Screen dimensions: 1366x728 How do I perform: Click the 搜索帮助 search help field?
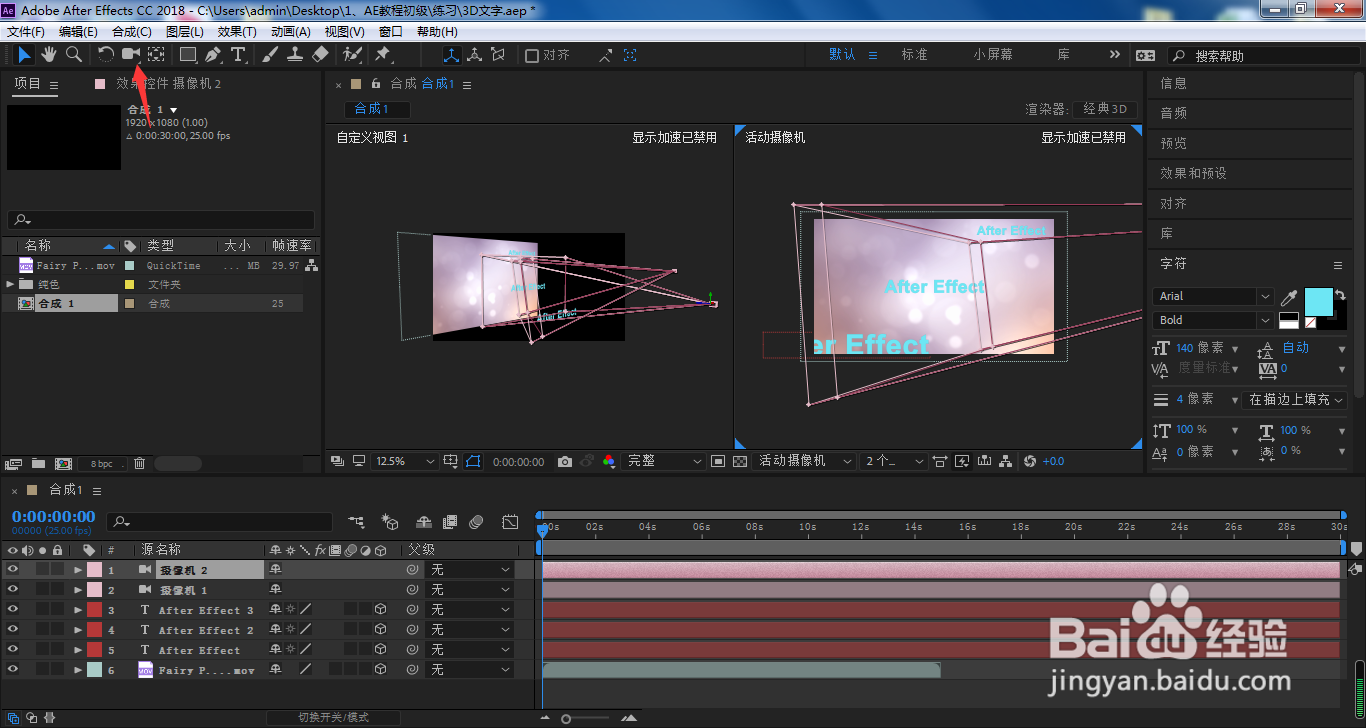pyautogui.click(x=1266, y=56)
